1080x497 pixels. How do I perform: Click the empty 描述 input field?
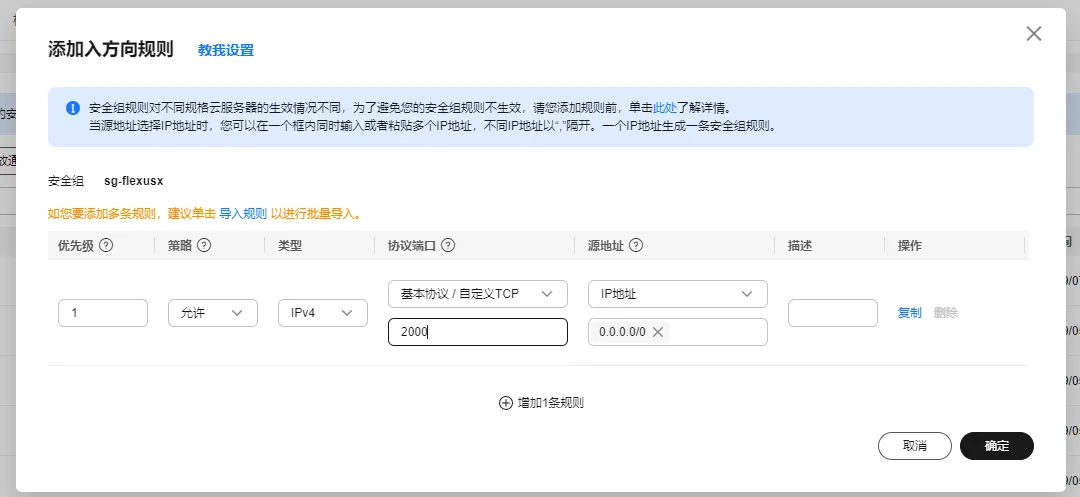coord(832,313)
